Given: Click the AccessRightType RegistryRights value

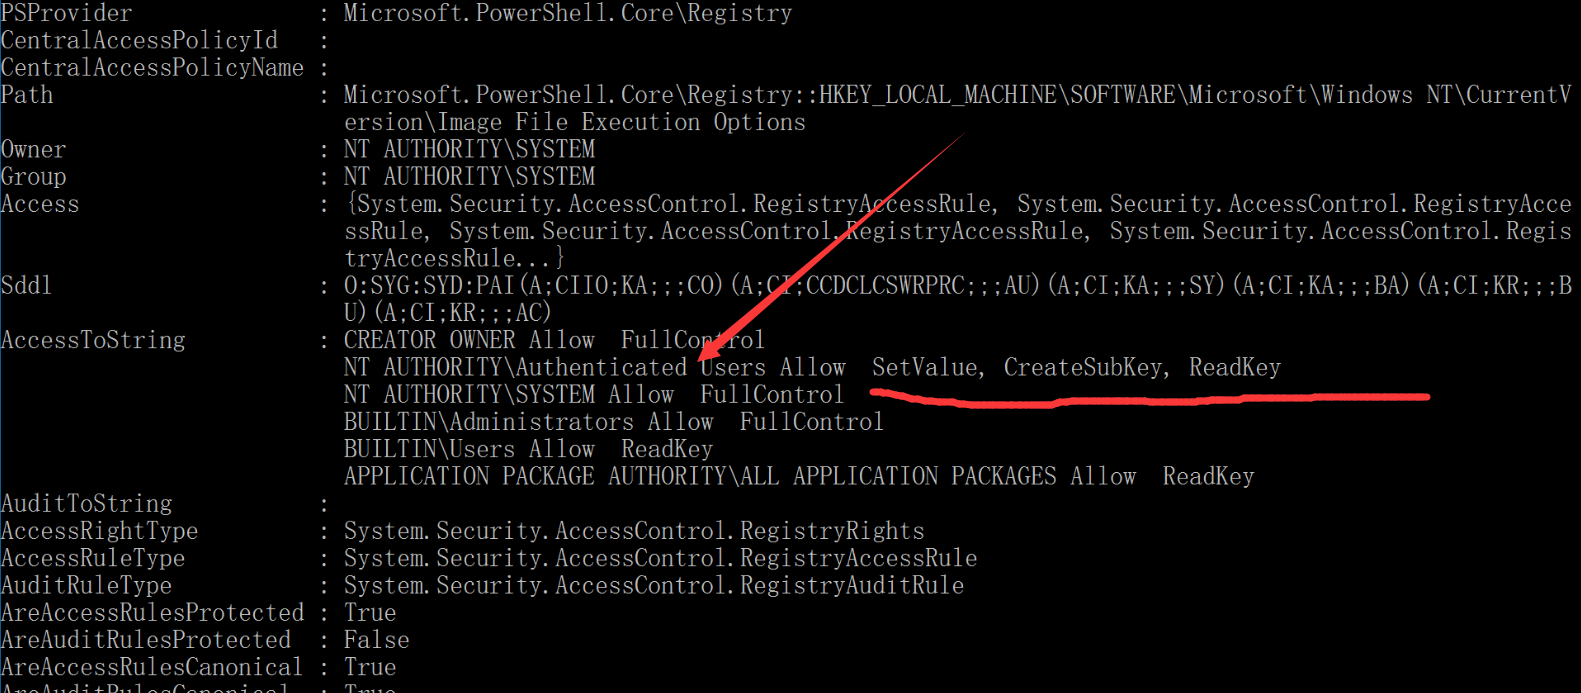Looking at the screenshot, I should [634, 531].
